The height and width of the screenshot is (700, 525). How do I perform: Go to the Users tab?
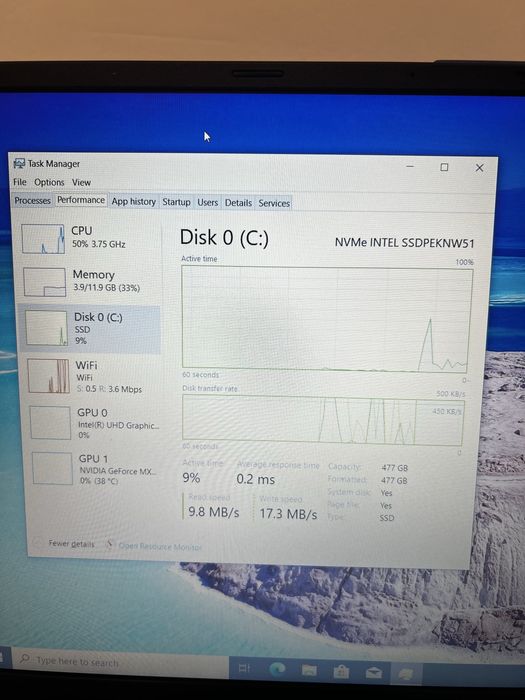click(208, 203)
